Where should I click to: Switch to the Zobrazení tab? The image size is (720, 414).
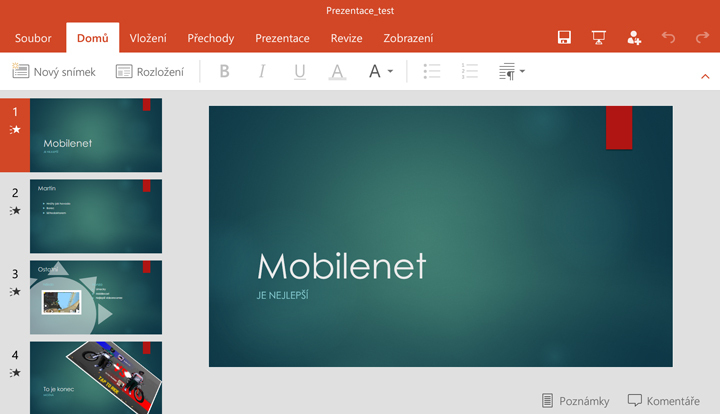[x=408, y=38]
